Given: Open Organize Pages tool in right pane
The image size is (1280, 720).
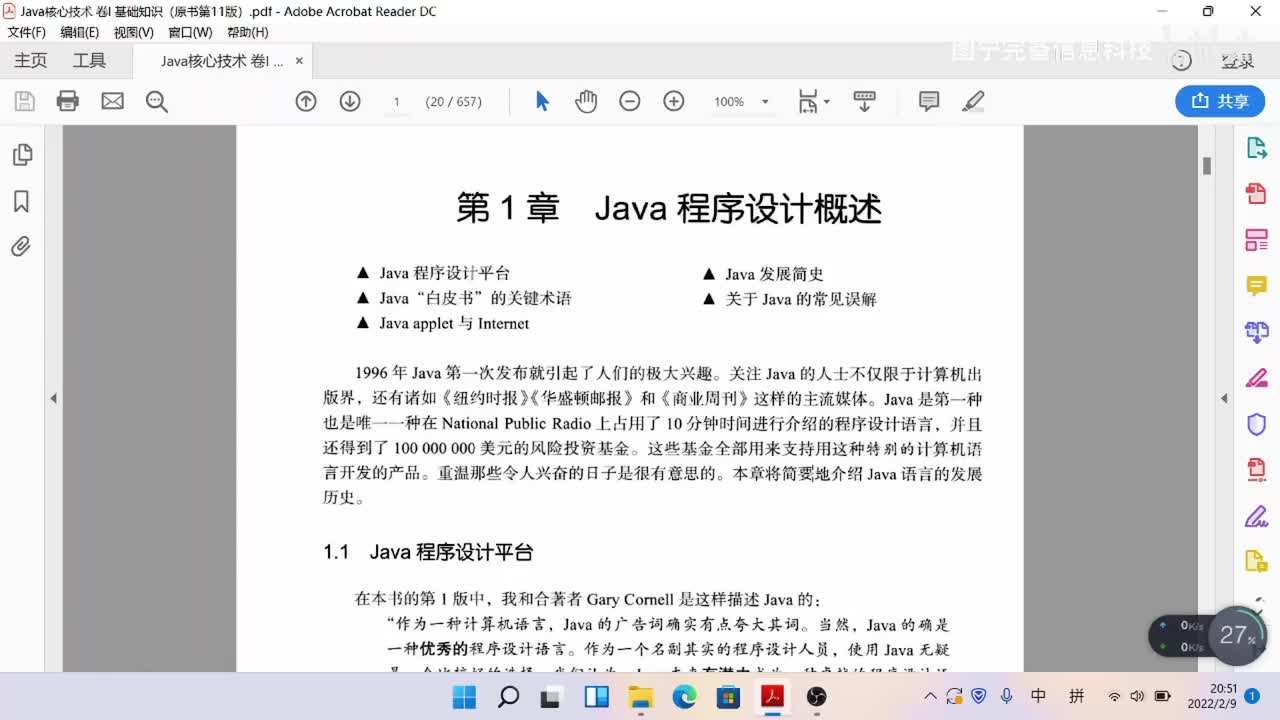Looking at the screenshot, I should click(x=1257, y=240).
